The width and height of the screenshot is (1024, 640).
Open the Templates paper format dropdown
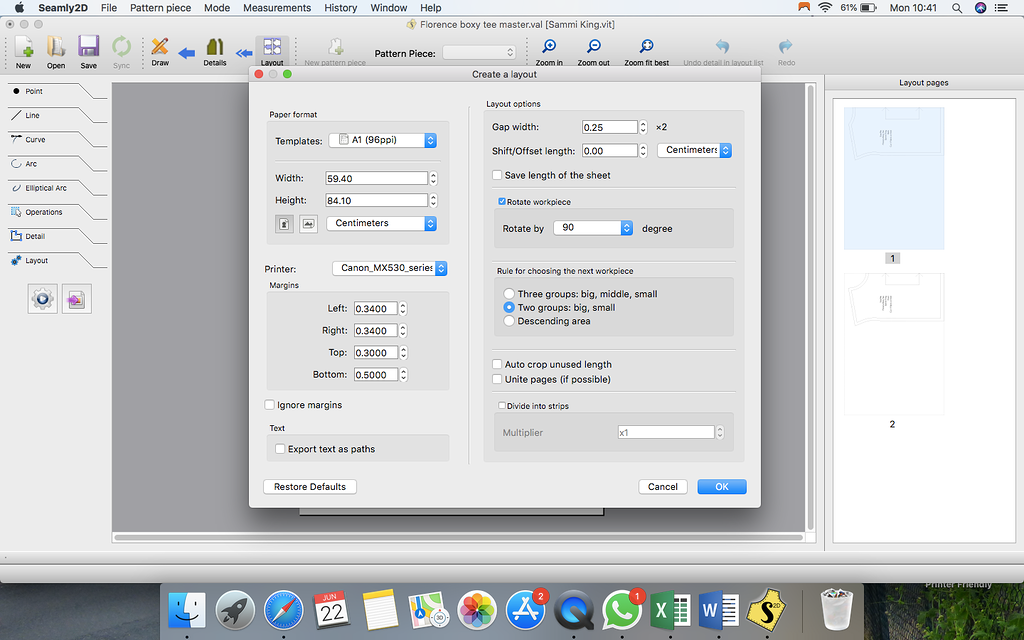tap(383, 140)
